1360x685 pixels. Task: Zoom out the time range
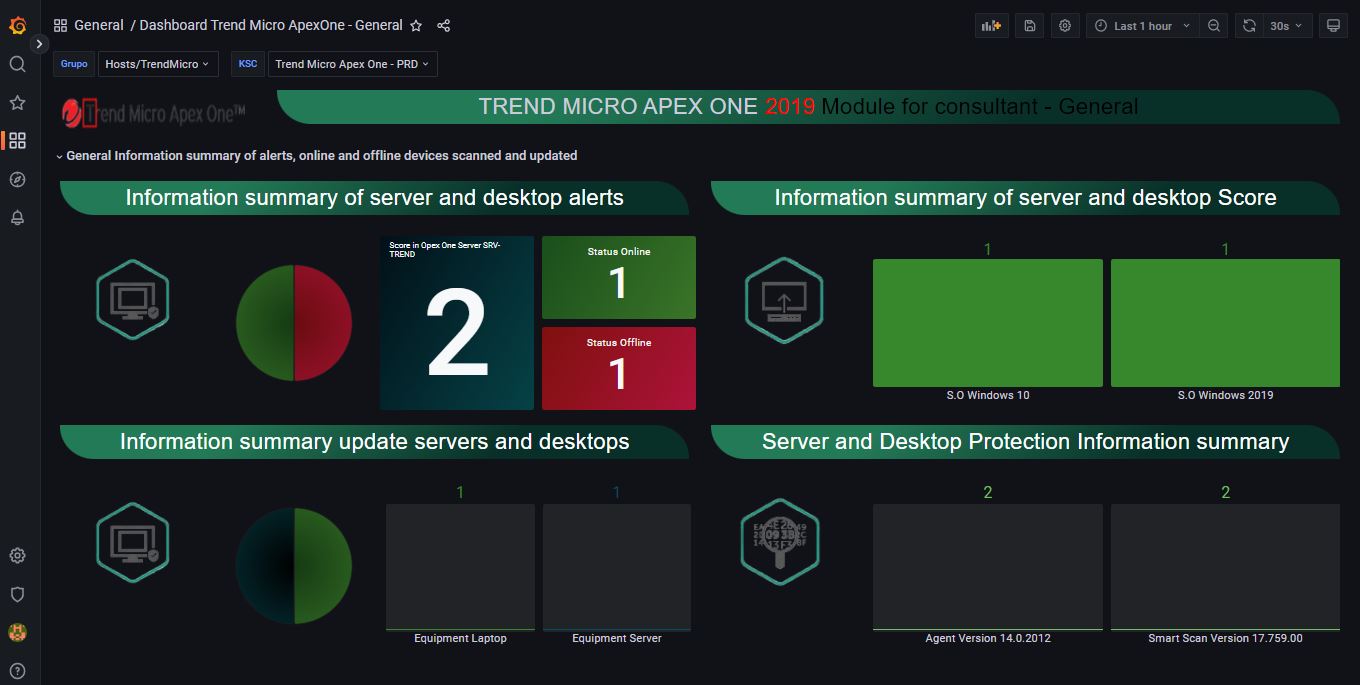[x=1214, y=26]
